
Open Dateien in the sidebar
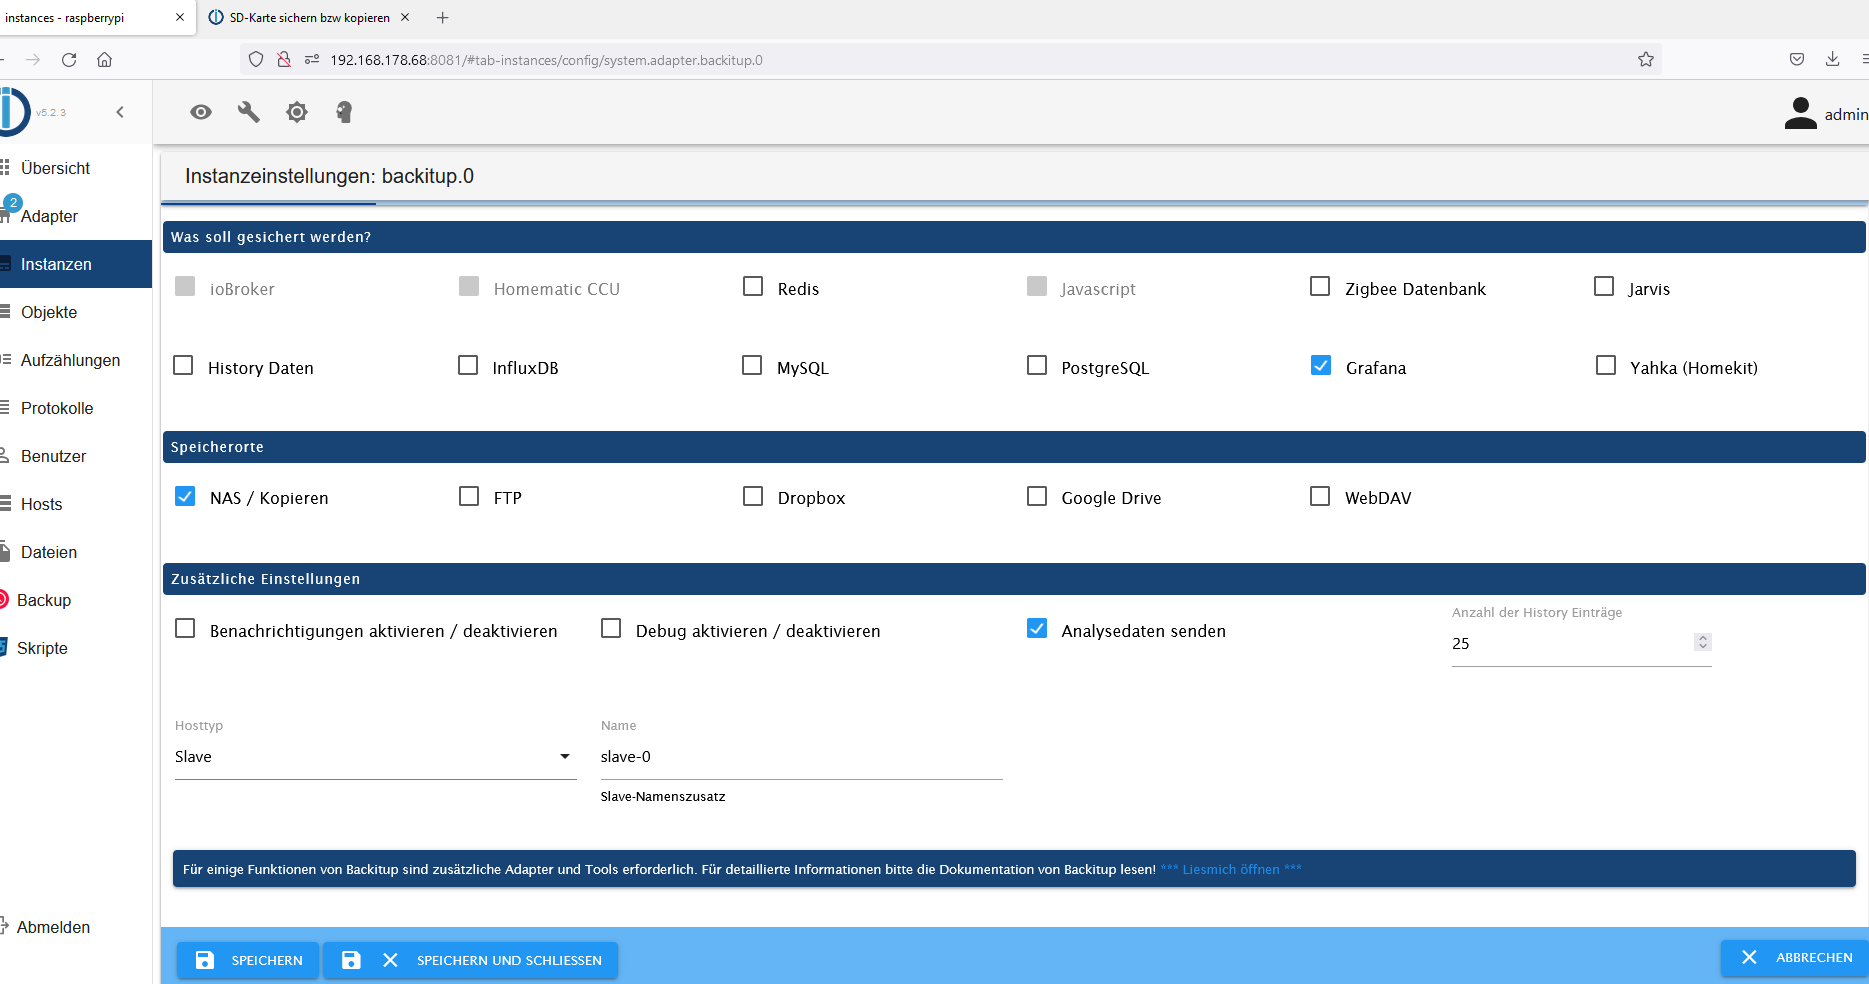pyautogui.click(x=76, y=552)
